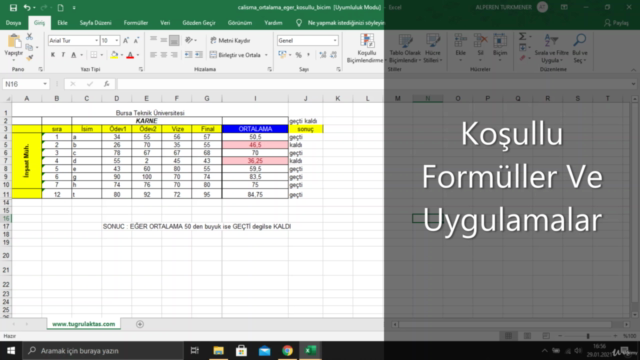Click the accounting currency format icon

coord(282,55)
